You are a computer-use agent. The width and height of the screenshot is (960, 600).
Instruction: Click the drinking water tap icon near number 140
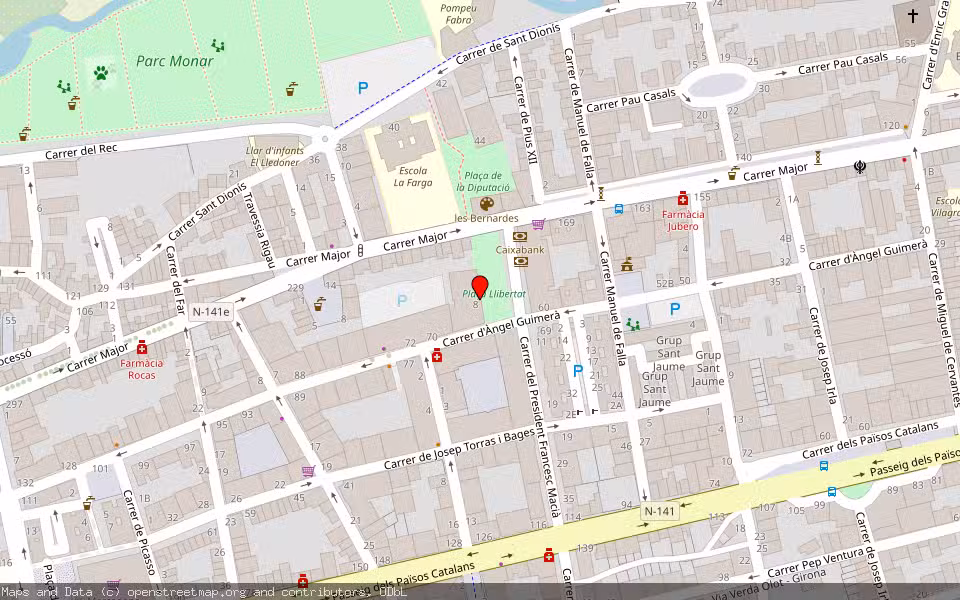point(733,173)
